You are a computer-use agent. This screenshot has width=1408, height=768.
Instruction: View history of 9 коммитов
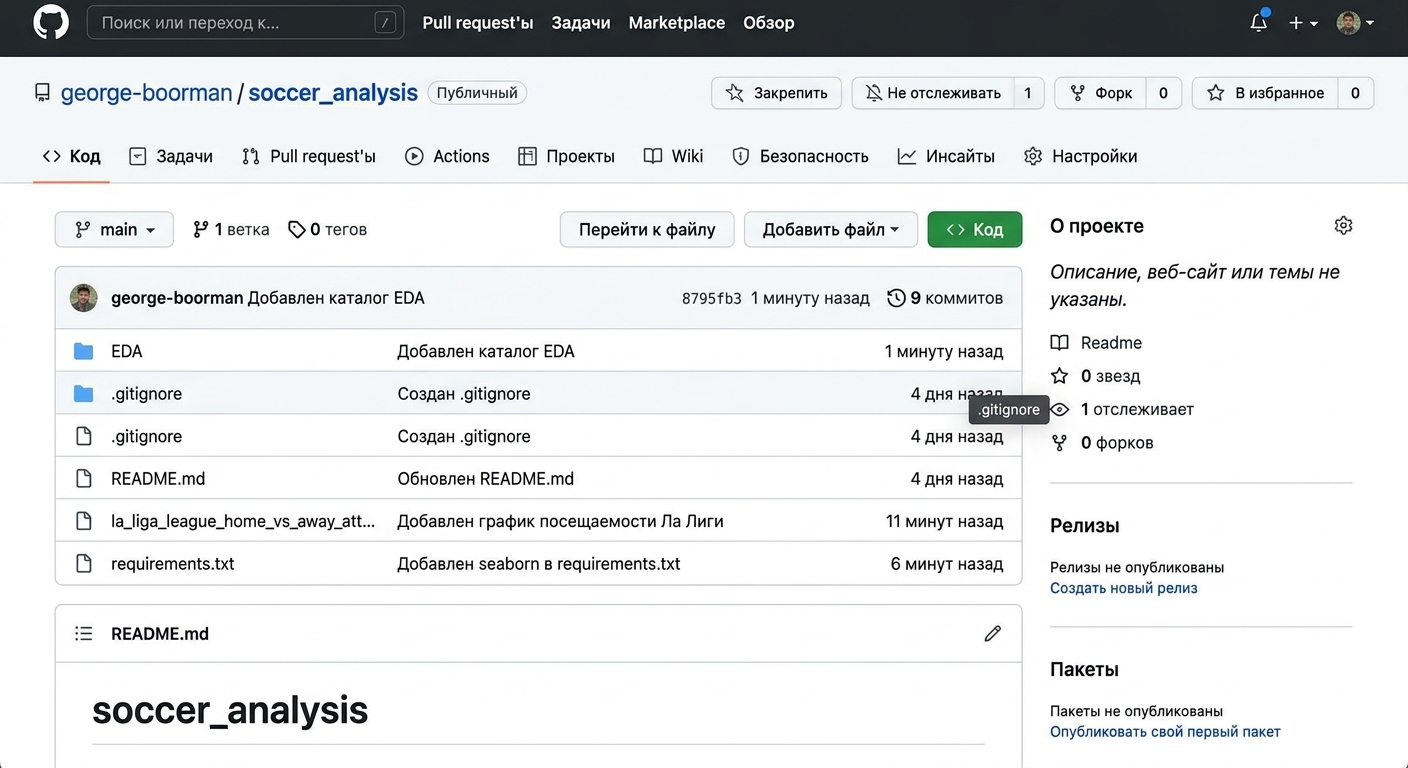coord(945,298)
